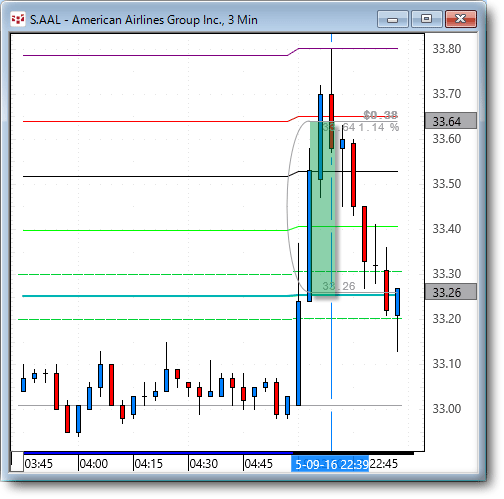Click the window title S.AAL American Airlines text
Screen dimensions: 504x499
[x=144, y=20]
